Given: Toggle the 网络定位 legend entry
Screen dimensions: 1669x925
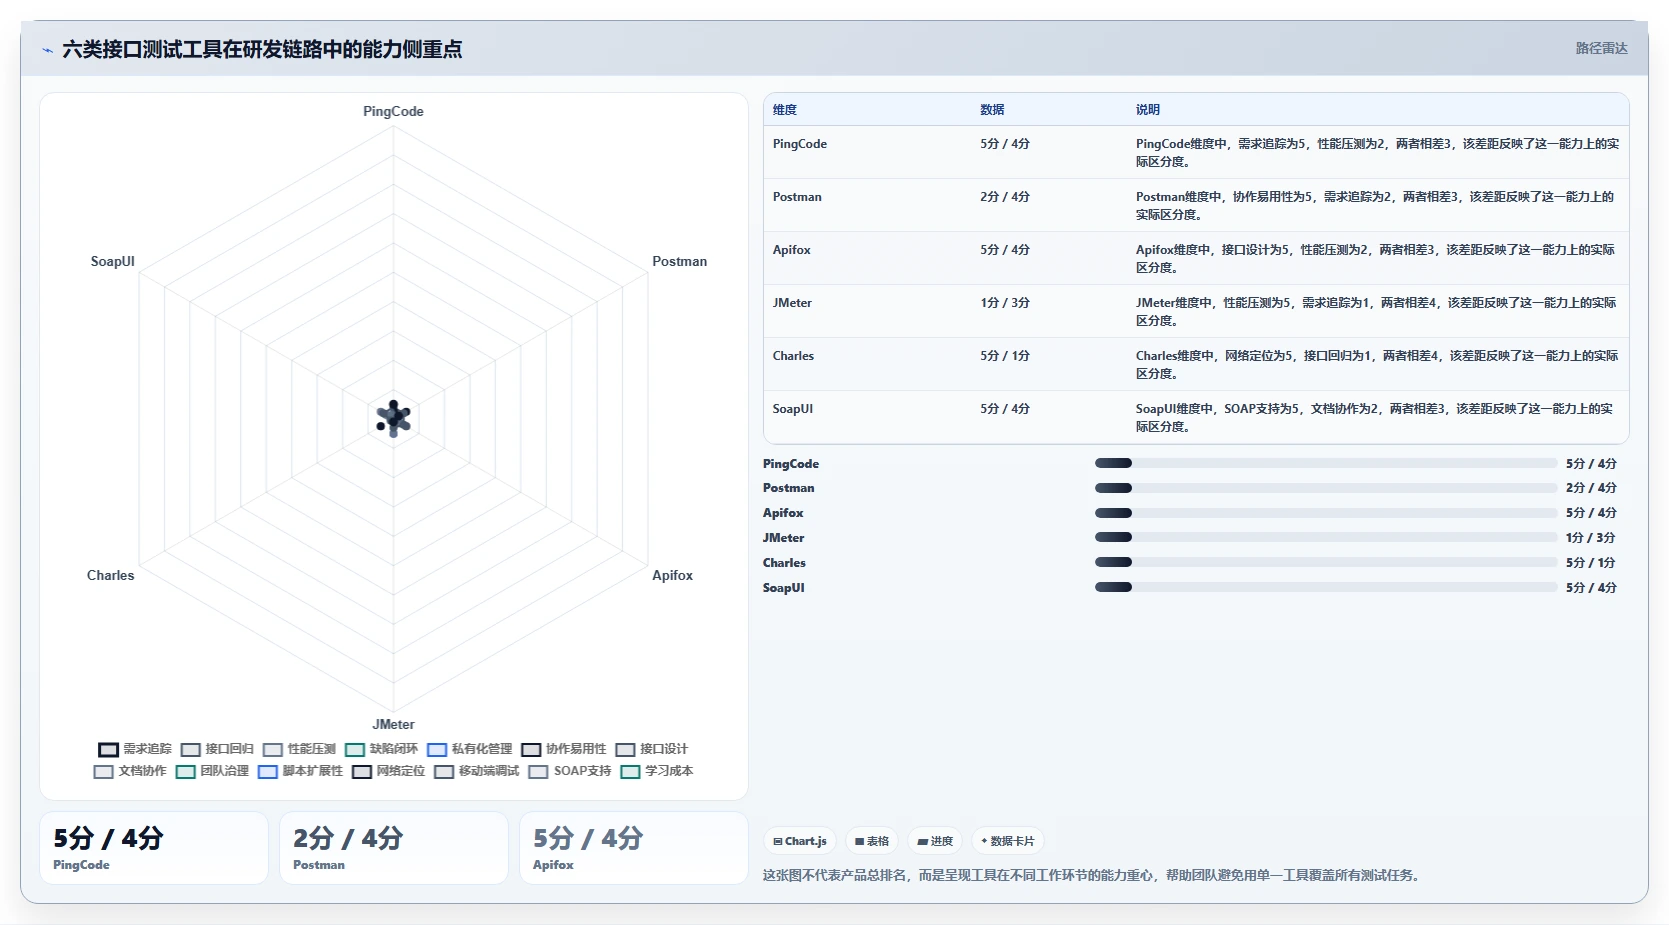Looking at the screenshot, I should pos(388,771).
